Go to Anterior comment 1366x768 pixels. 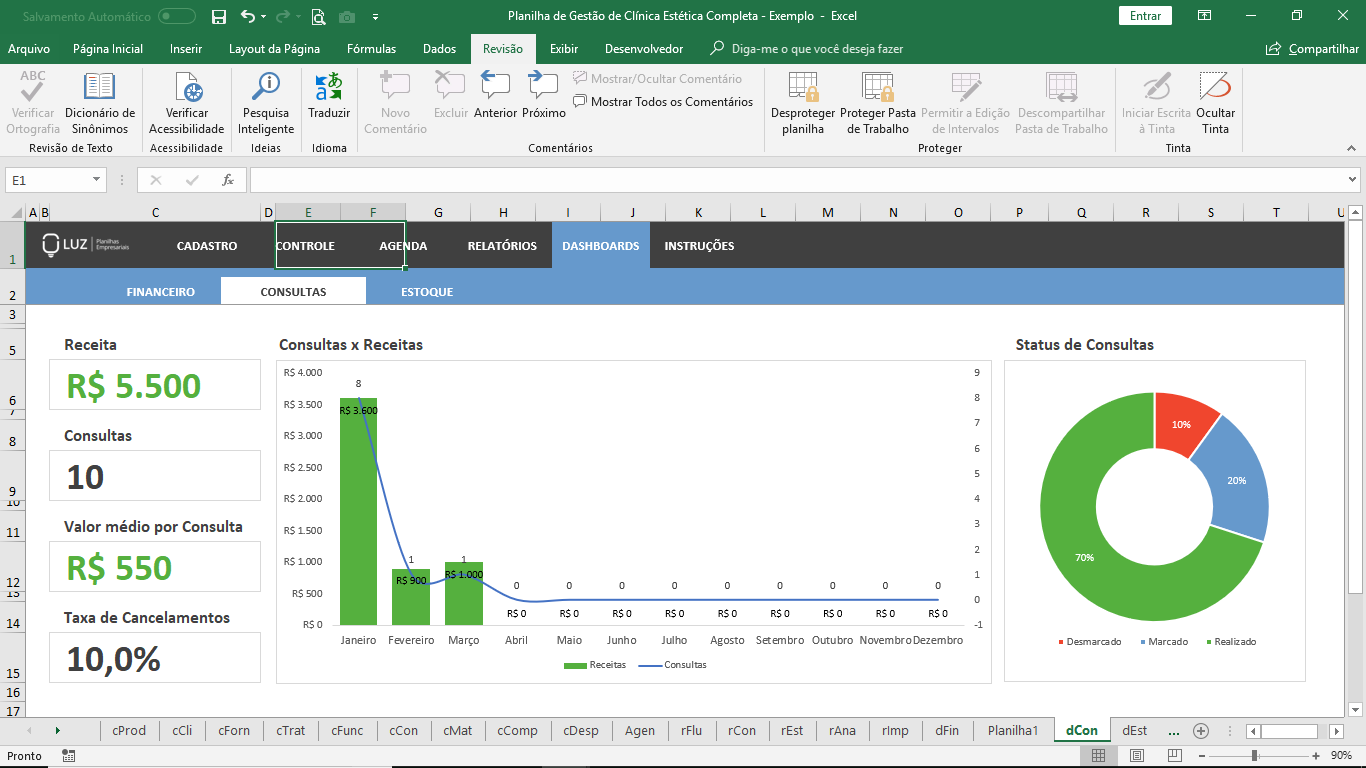tap(495, 96)
